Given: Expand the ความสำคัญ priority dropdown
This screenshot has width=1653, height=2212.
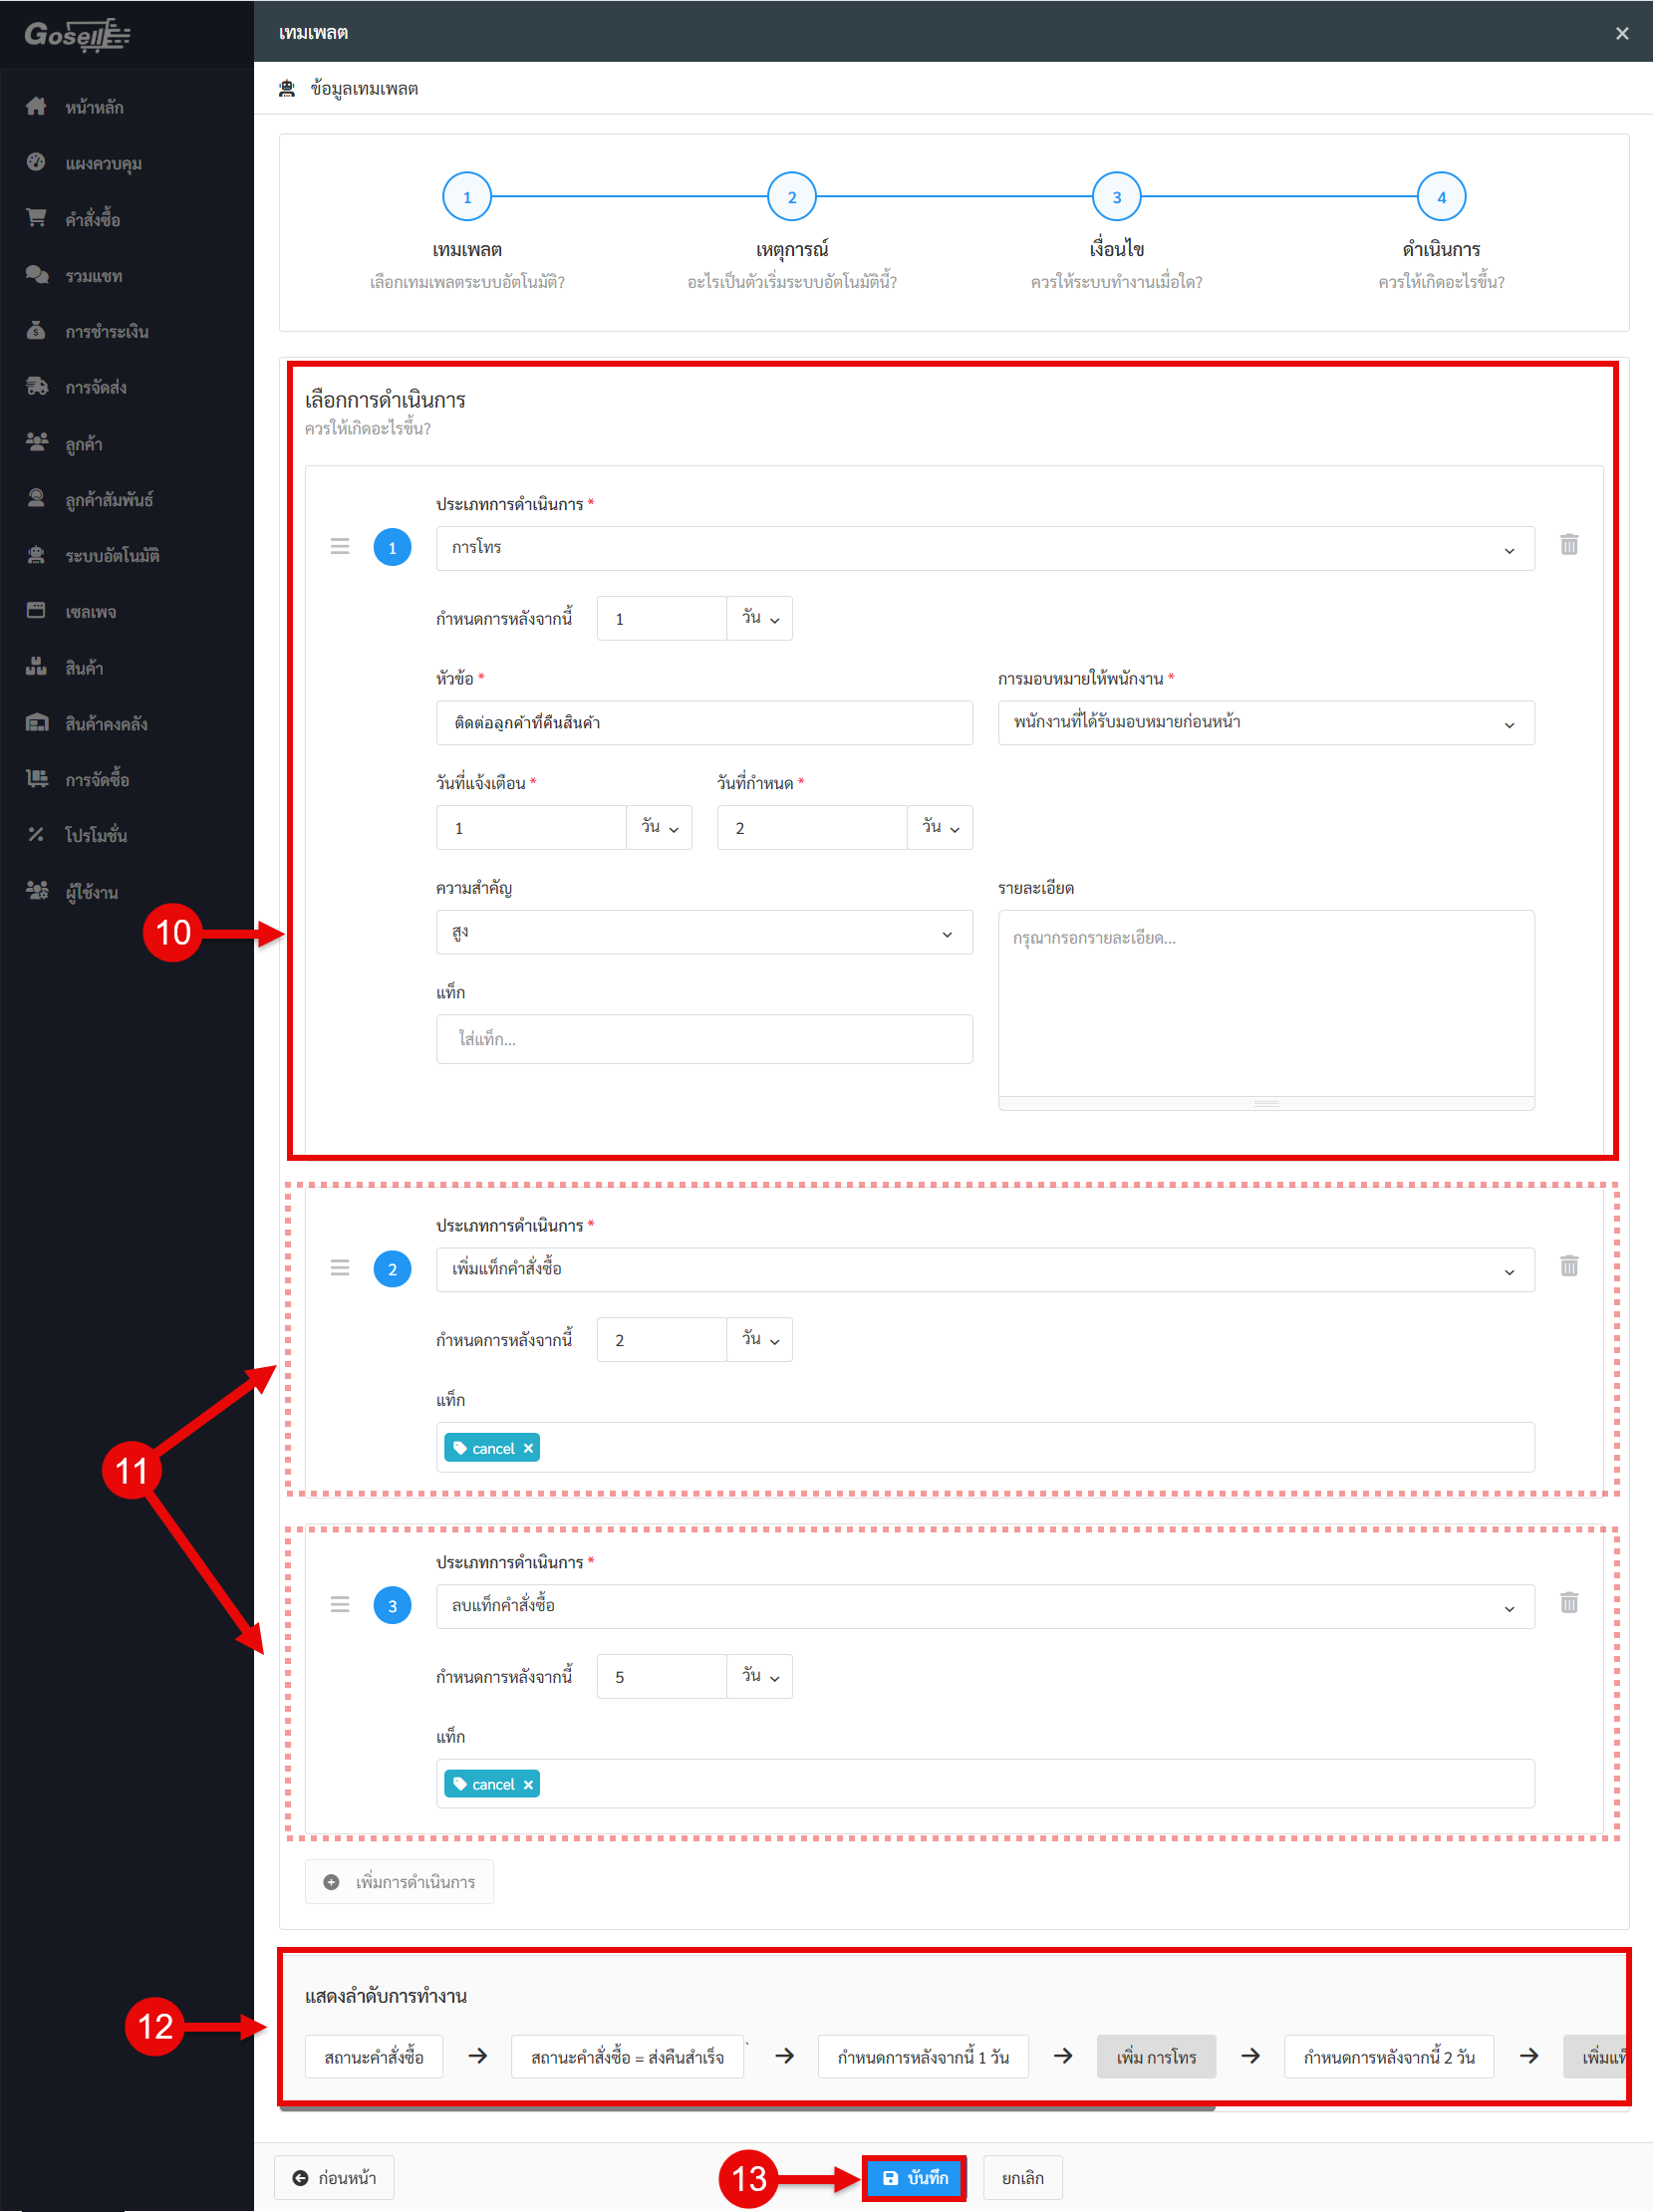Looking at the screenshot, I should [x=703, y=933].
